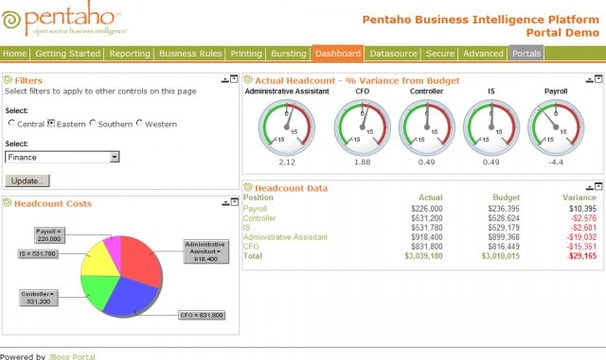
Task: Open the Dashboard tab
Action: [338, 53]
